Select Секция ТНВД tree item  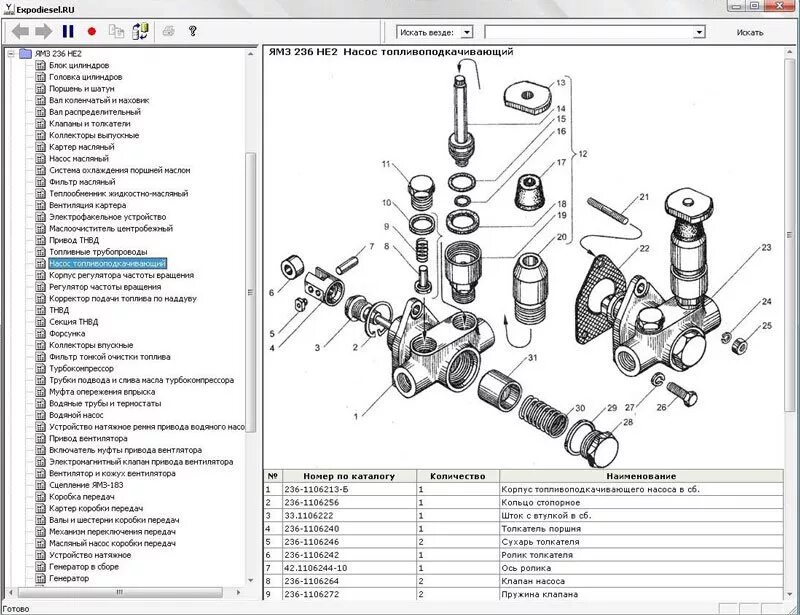click(73, 322)
